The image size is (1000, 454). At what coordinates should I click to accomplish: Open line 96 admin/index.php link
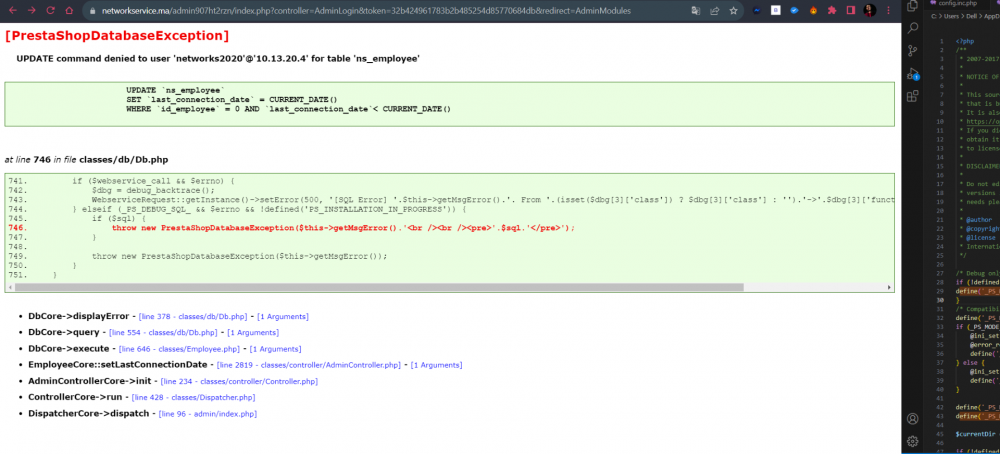[x=207, y=414]
